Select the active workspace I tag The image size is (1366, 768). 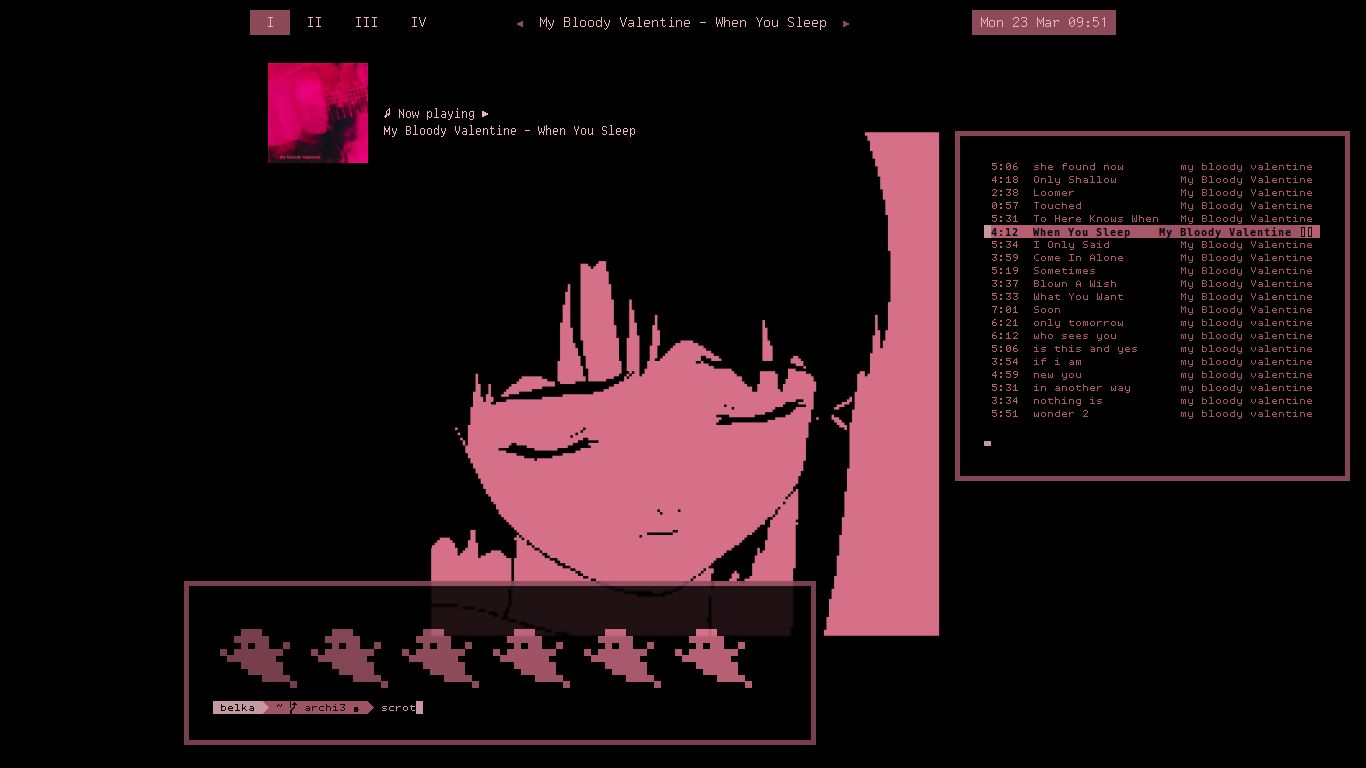[x=269, y=22]
